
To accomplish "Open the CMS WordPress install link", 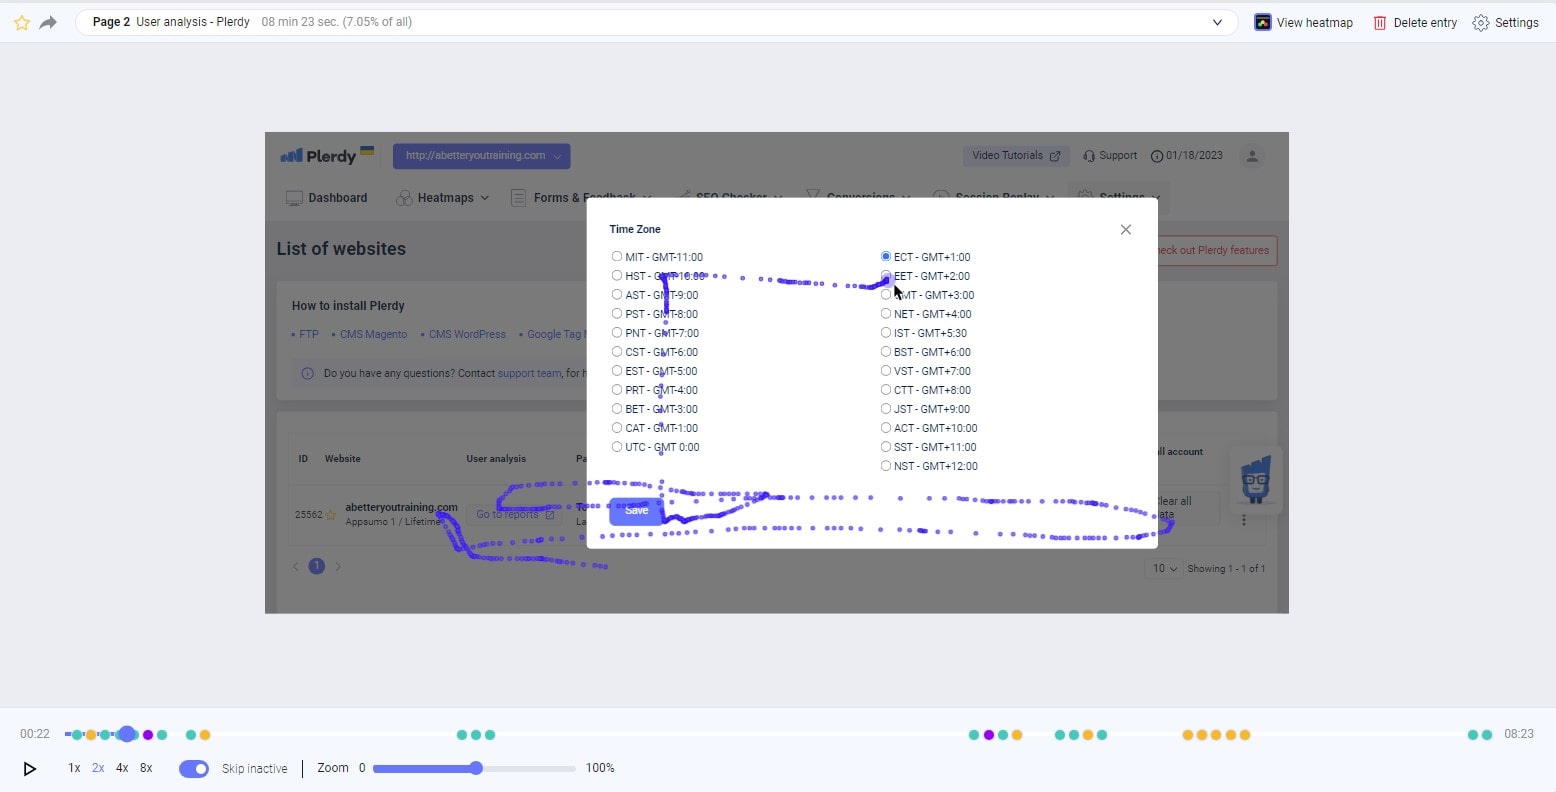I will tap(467, 334).
